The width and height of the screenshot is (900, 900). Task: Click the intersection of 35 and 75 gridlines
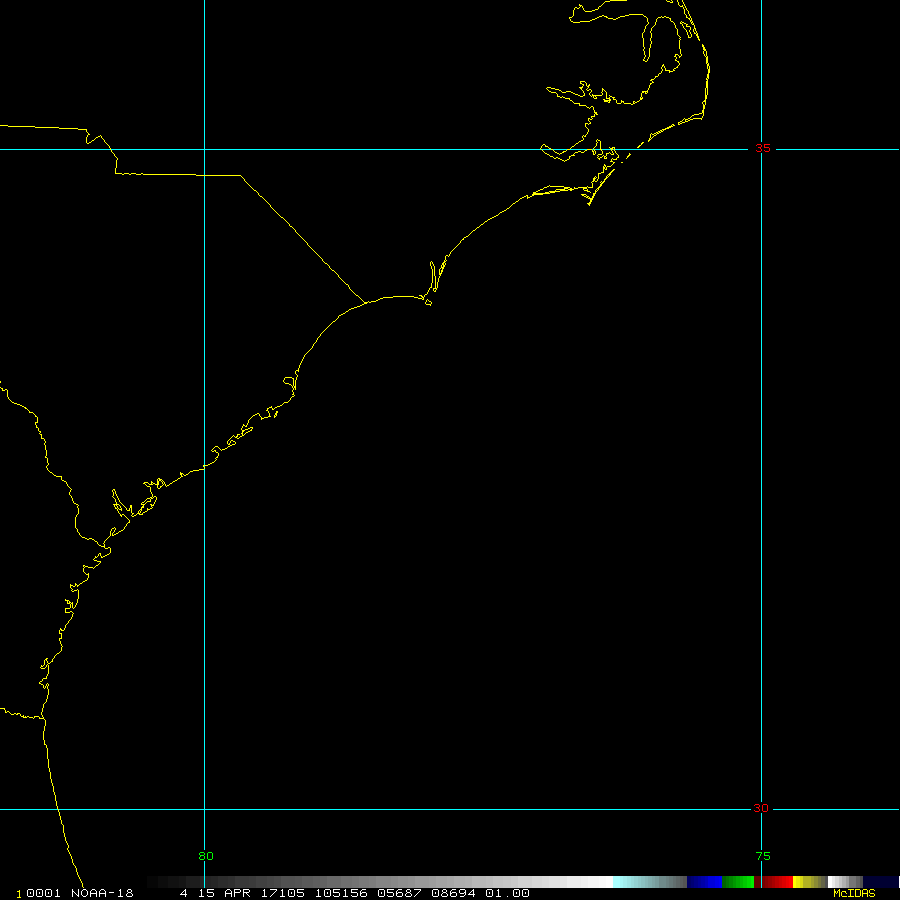pyautogui.click(x=763, y=149)
